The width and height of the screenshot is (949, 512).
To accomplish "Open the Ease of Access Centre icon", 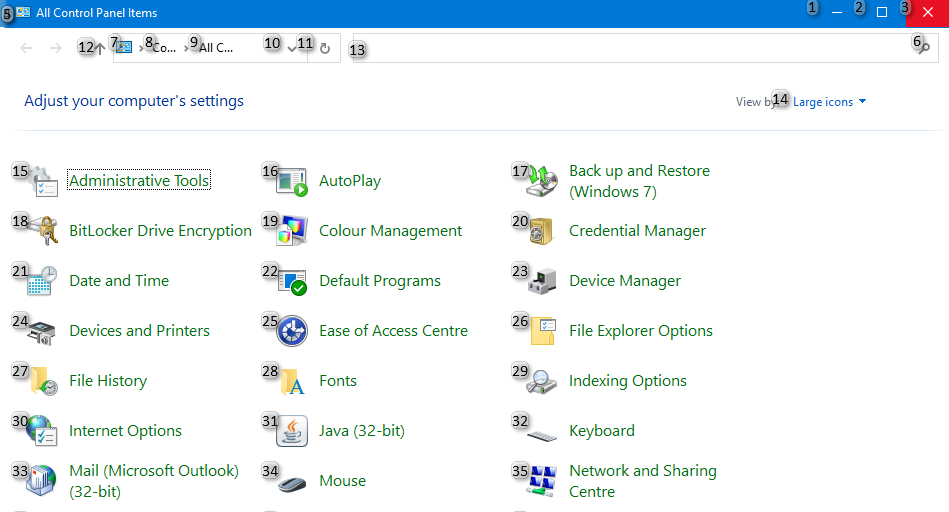I will (292, 331).
